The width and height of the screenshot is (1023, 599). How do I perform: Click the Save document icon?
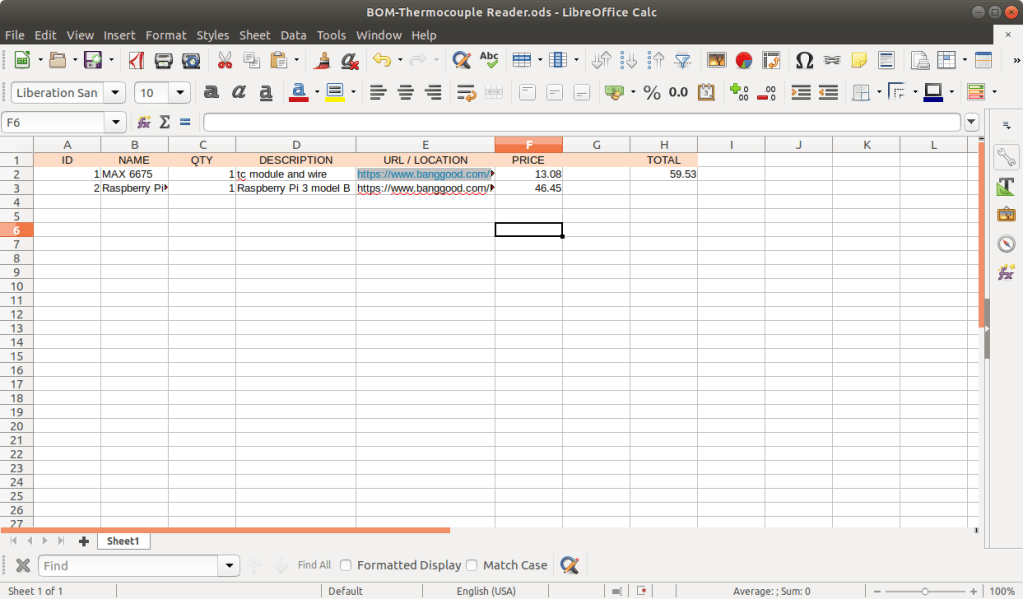pos(92,60)
